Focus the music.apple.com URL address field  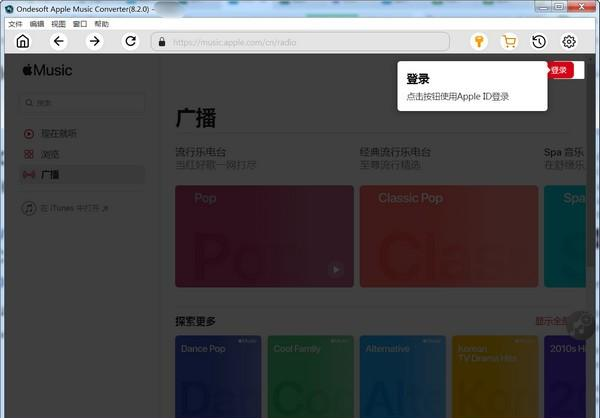[300, 42]
